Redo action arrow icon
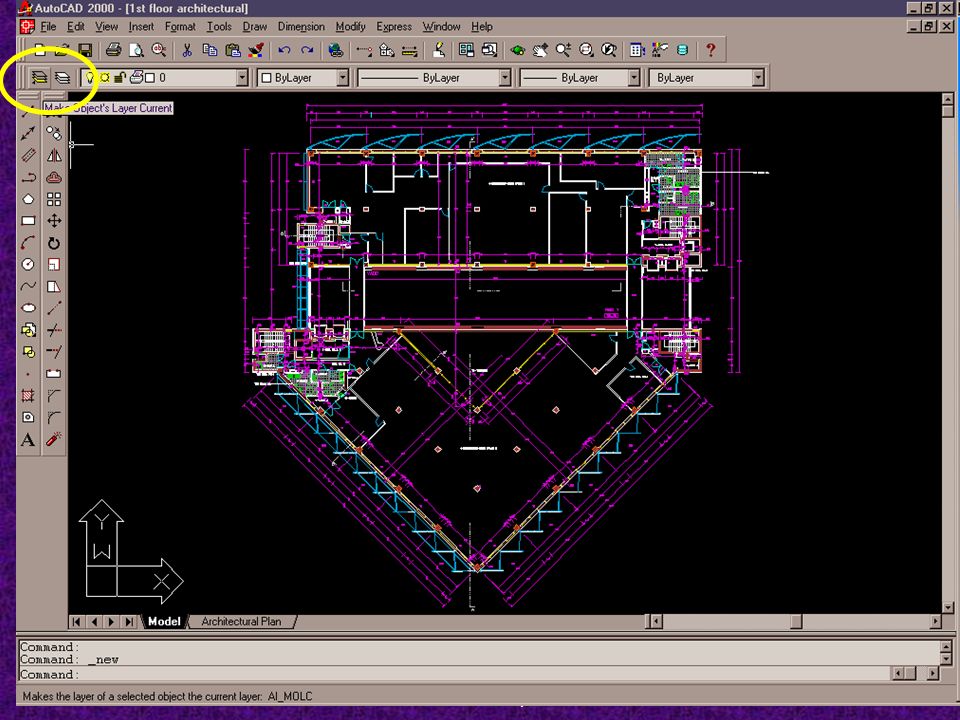Viewport: 960px width, 720px height. coord(307,50)
